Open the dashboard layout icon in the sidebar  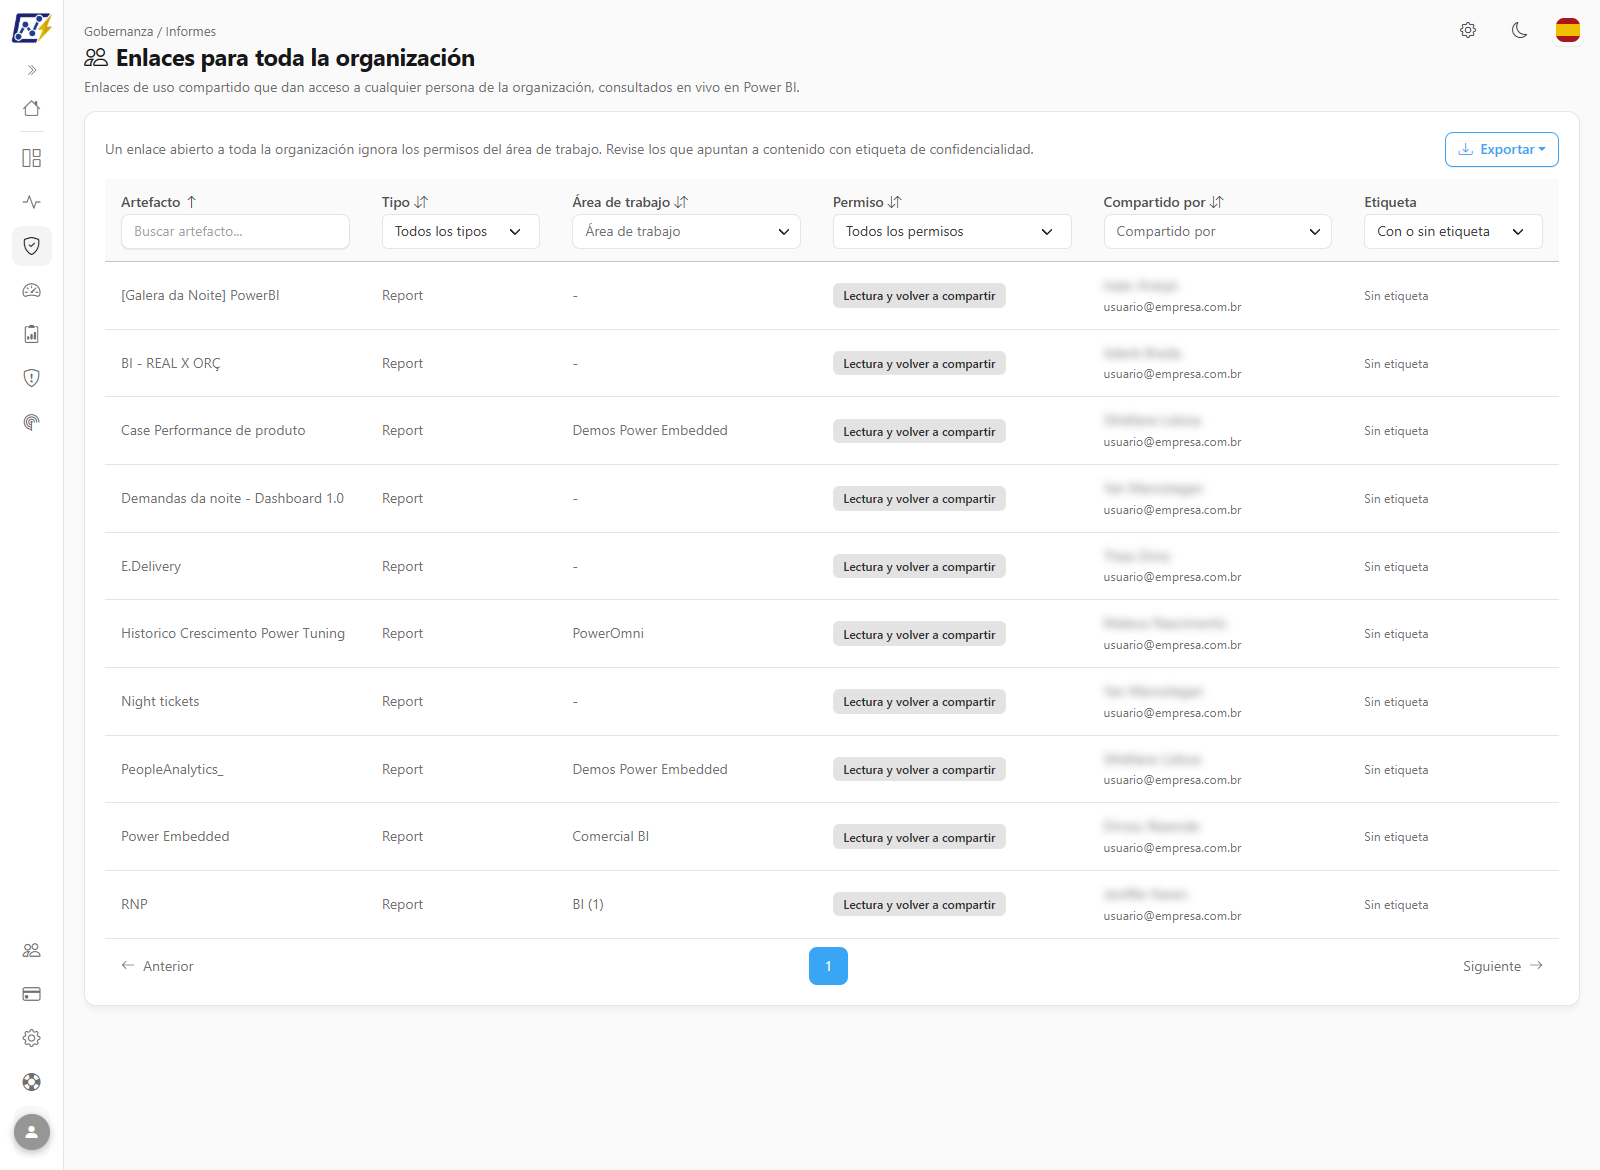click(x=32, y=158)
